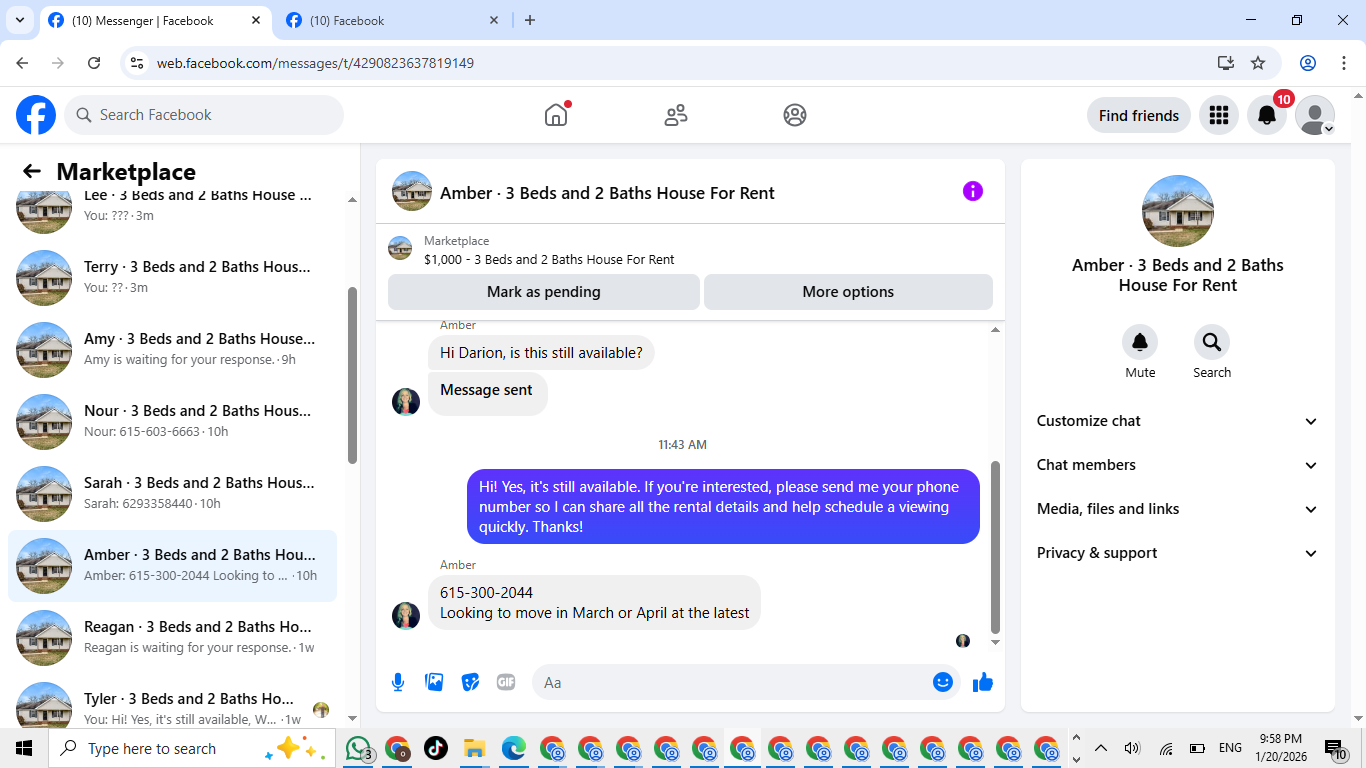Open the Facebook Home icon

pyautogui.click(x=556, y=115)
